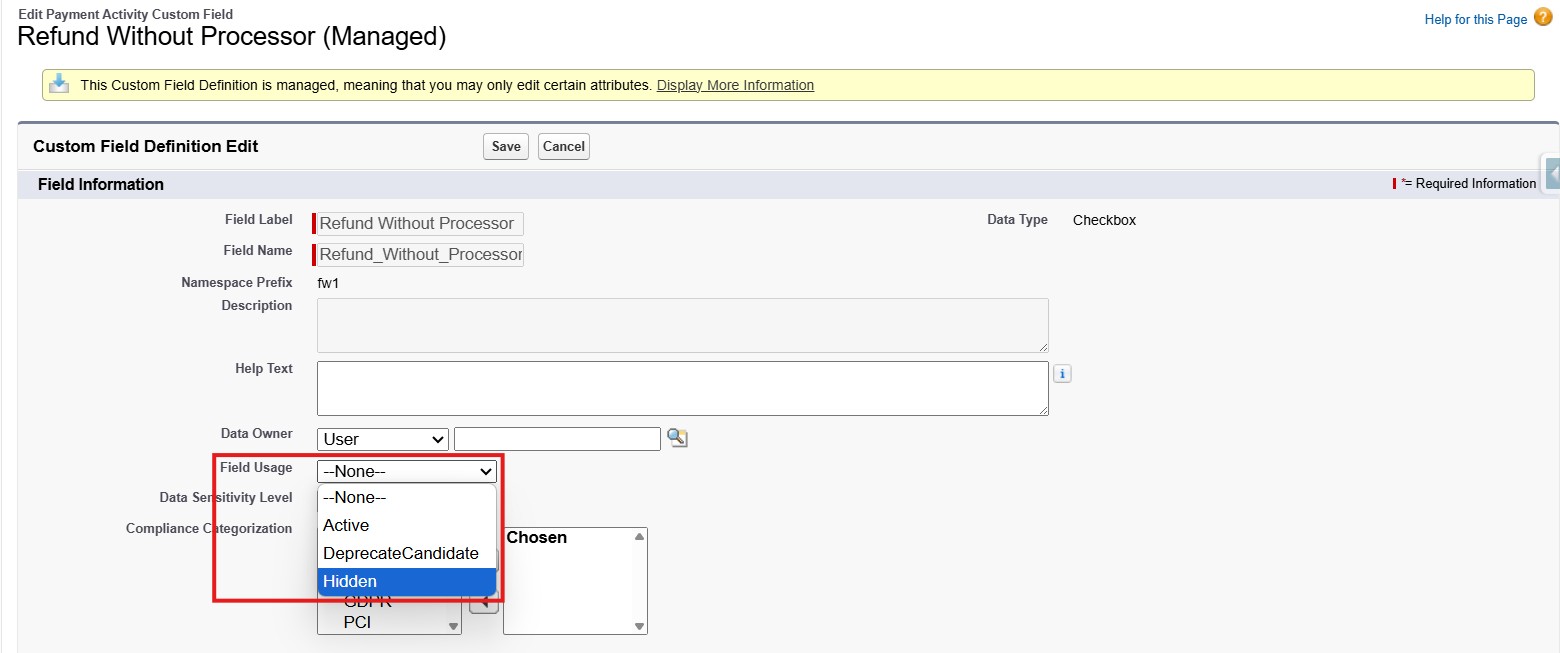Click the Field Label input
Viewport: 1560px width, 653px height.
(x=419, y=223)
